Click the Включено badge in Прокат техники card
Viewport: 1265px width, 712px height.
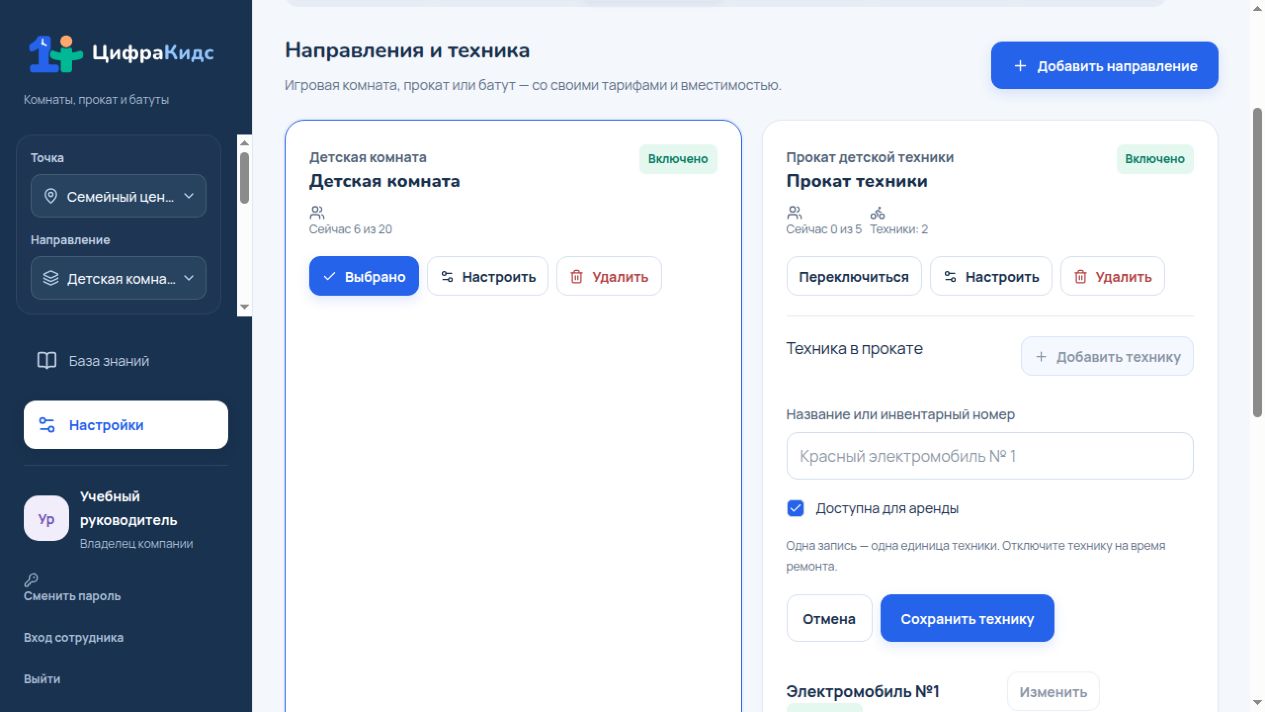(x=1155, y=159)
